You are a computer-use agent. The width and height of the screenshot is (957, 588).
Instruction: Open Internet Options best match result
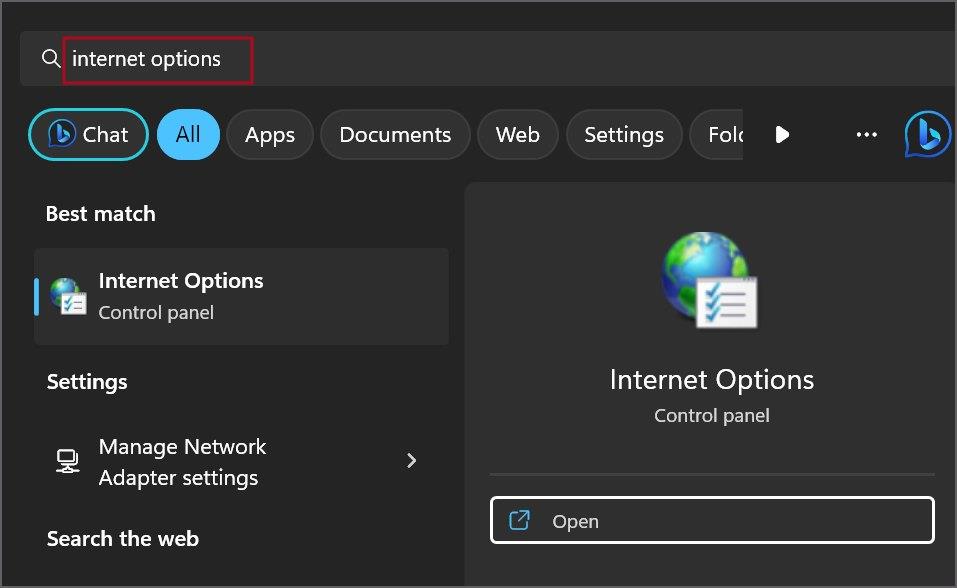click(242, 297)
